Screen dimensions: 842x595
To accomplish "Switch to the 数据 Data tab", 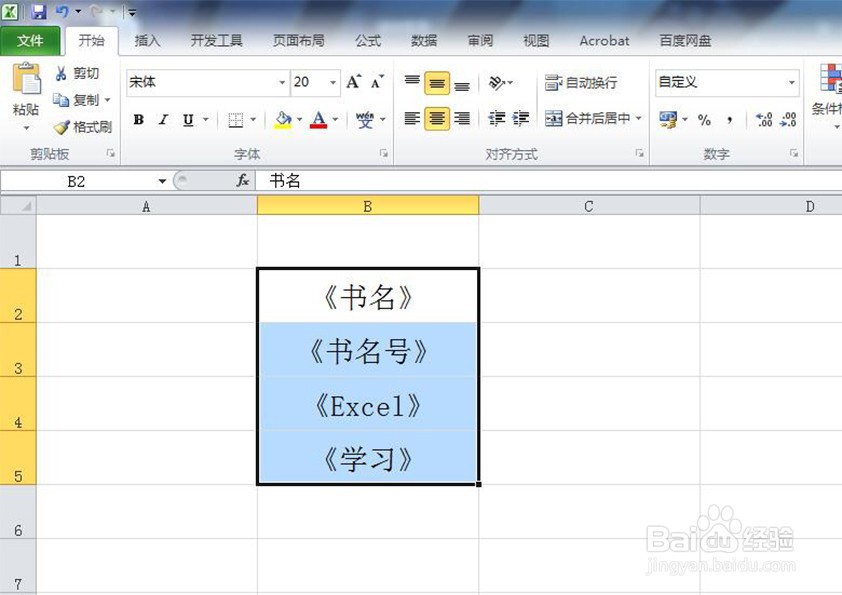I will pyautogui.click(x=424, y=41).
